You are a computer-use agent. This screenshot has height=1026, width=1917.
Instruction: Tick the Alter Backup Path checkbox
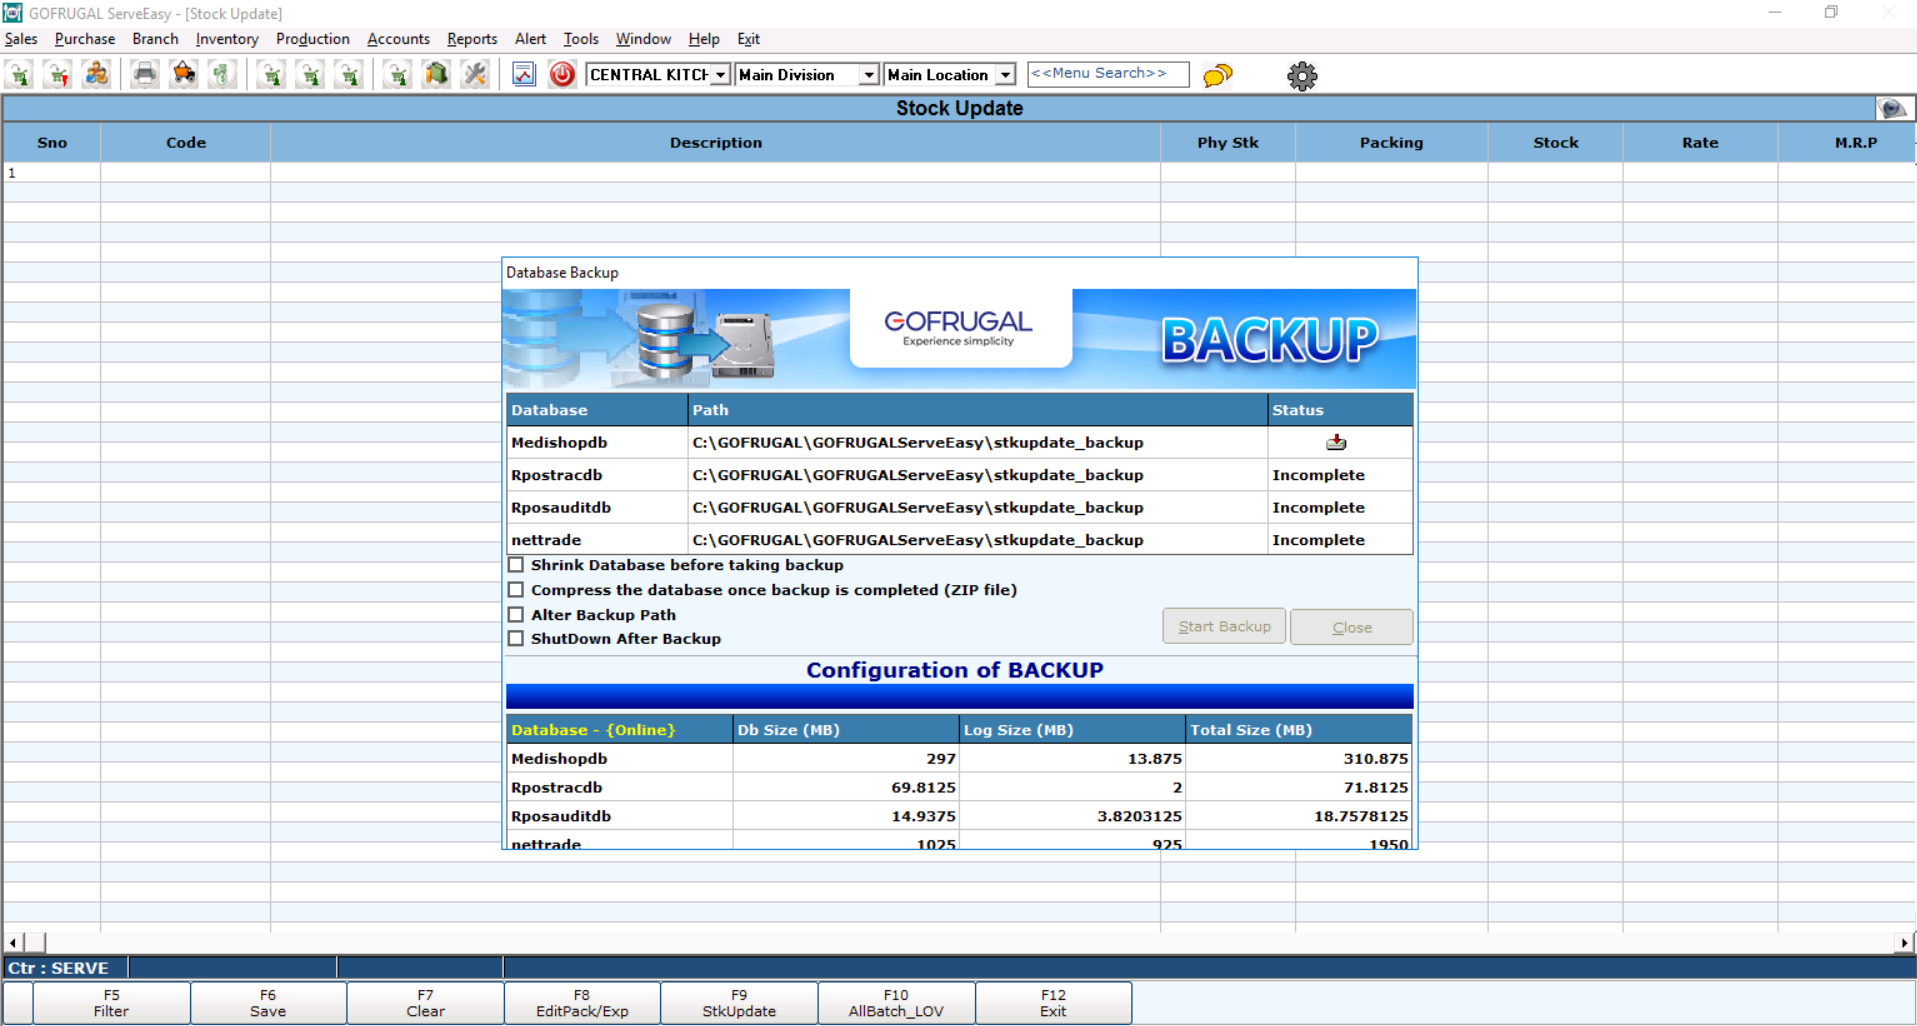pos(516,615)
